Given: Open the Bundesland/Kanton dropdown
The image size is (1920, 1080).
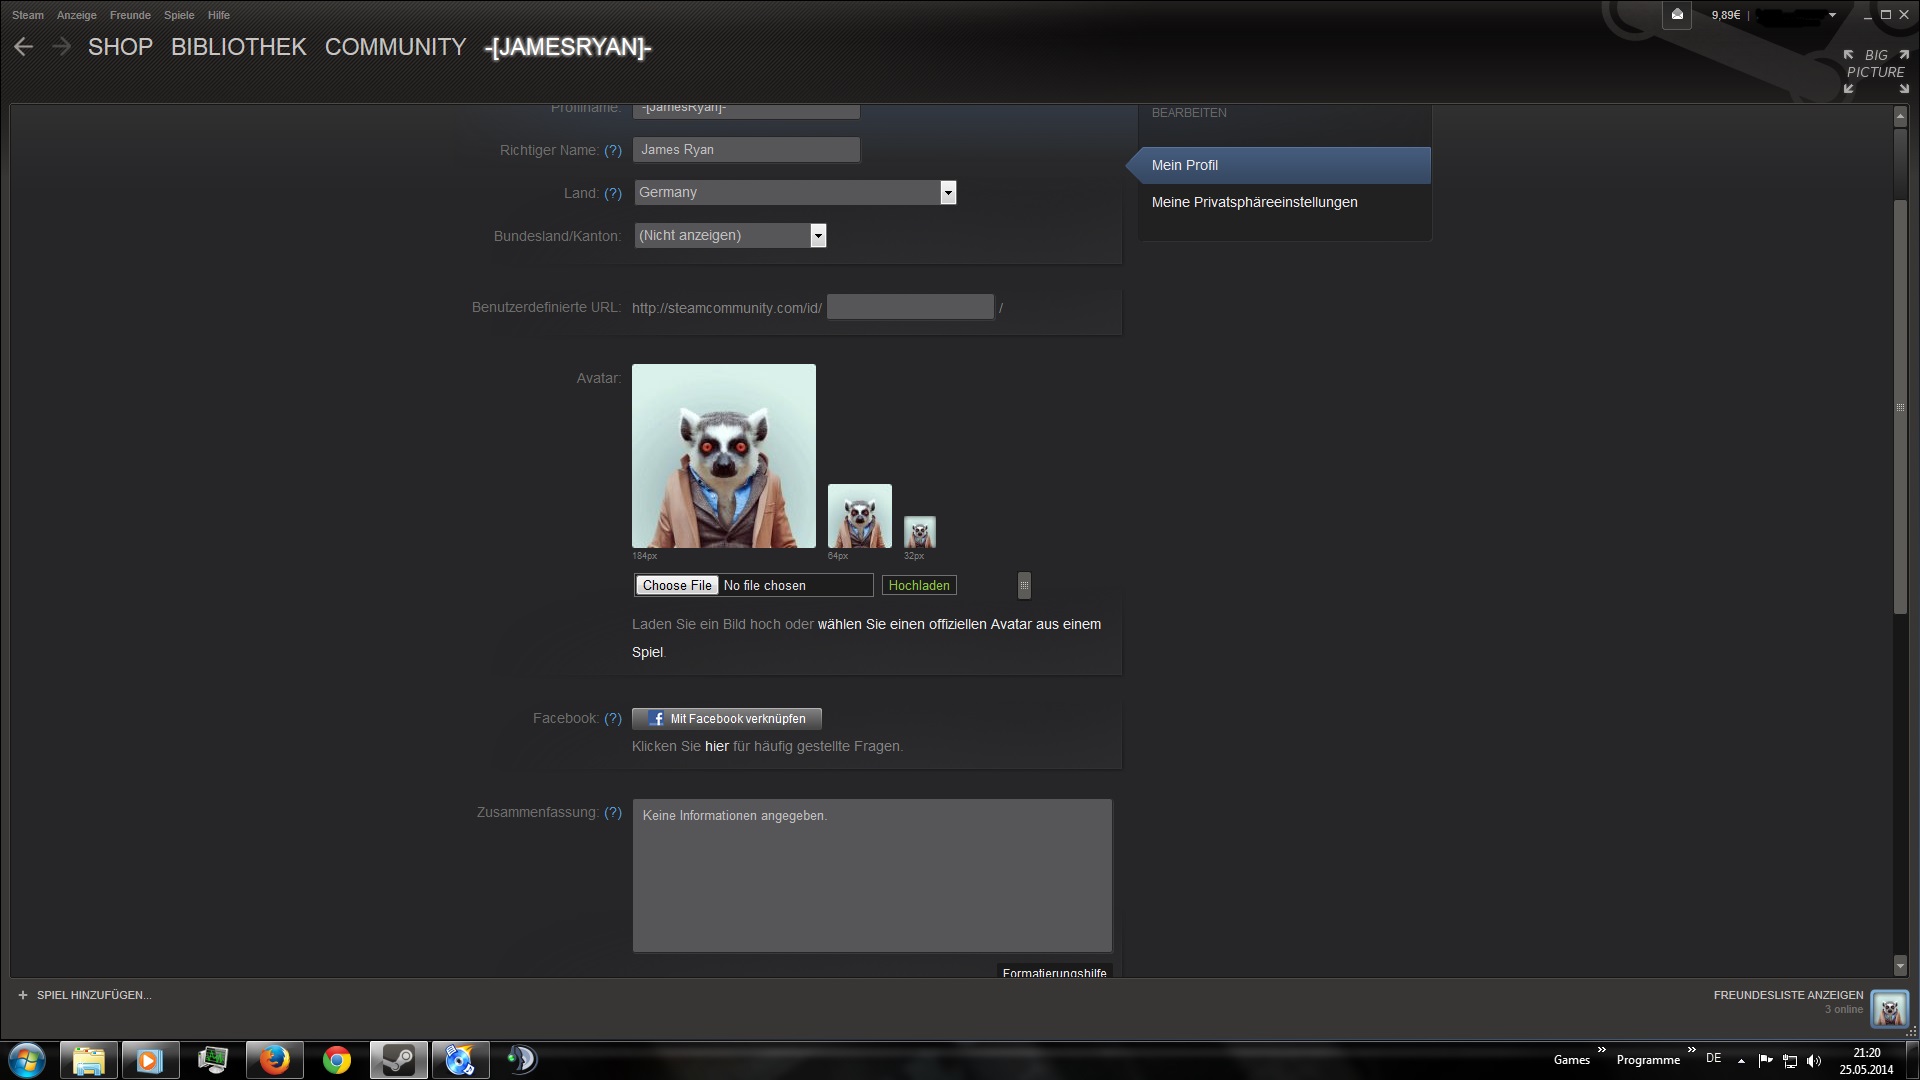Looking at the screenshot, I should (818, 235).
